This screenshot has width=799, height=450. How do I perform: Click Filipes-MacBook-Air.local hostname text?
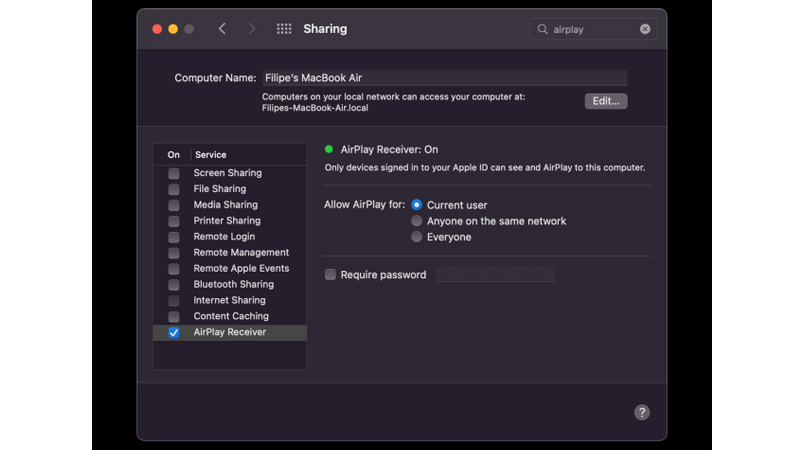pyautogui.click(x=315, y=108)
